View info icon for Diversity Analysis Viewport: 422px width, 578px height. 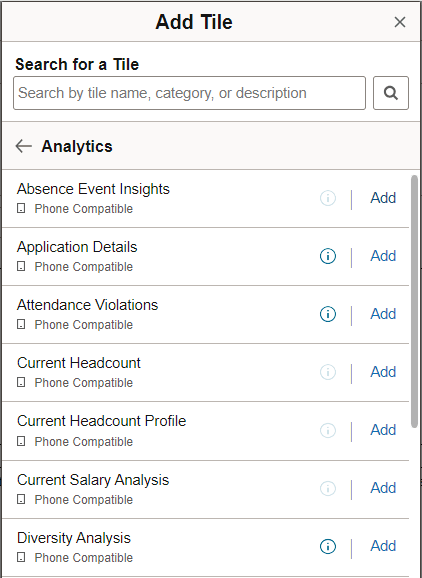coord(328,546)
